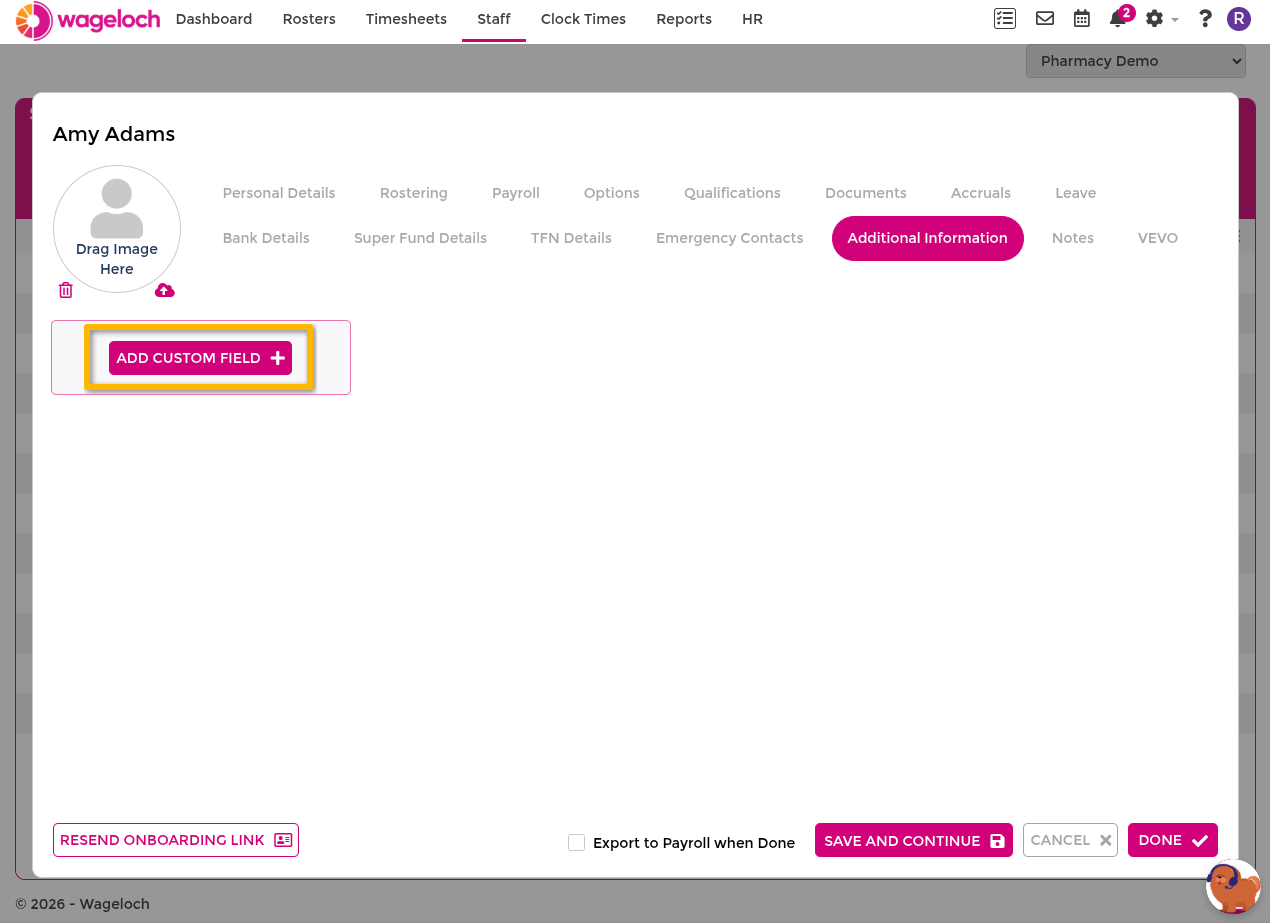The width and height of the screenshot is (1270, 923).
Task: Open the envelope messages icon
Action: 1044,18
